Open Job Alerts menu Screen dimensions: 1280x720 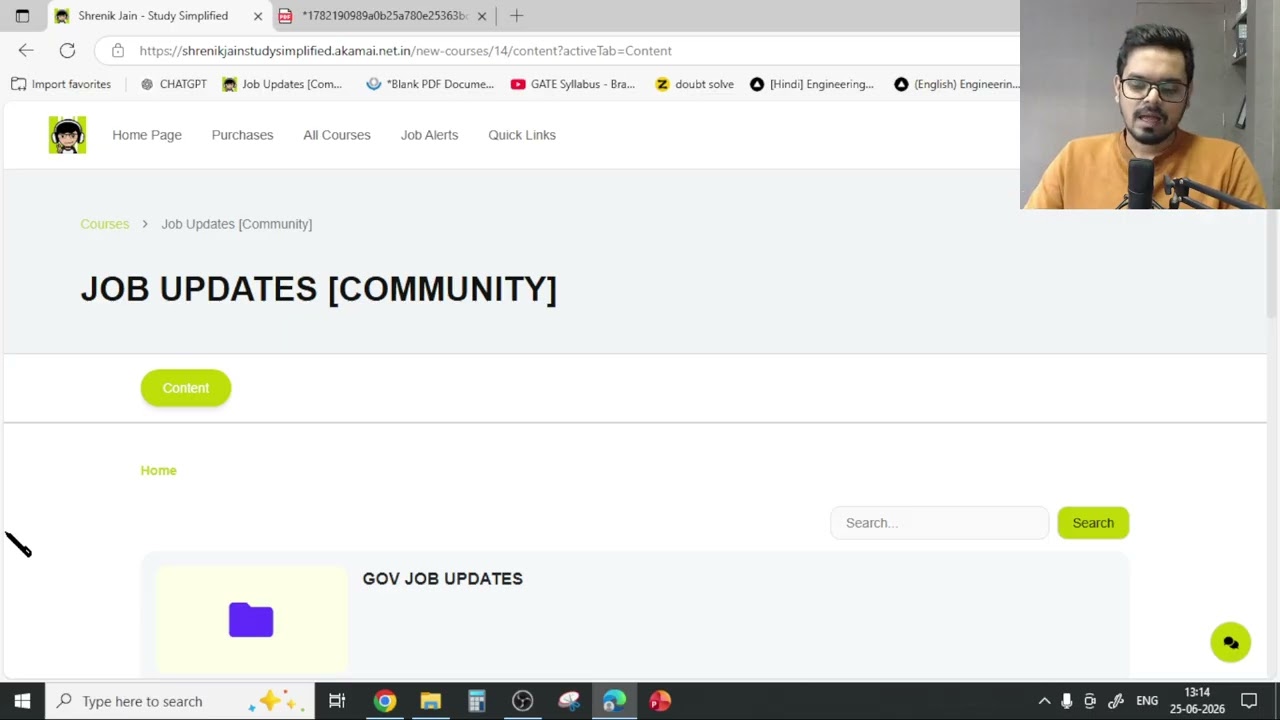point(429,135)
